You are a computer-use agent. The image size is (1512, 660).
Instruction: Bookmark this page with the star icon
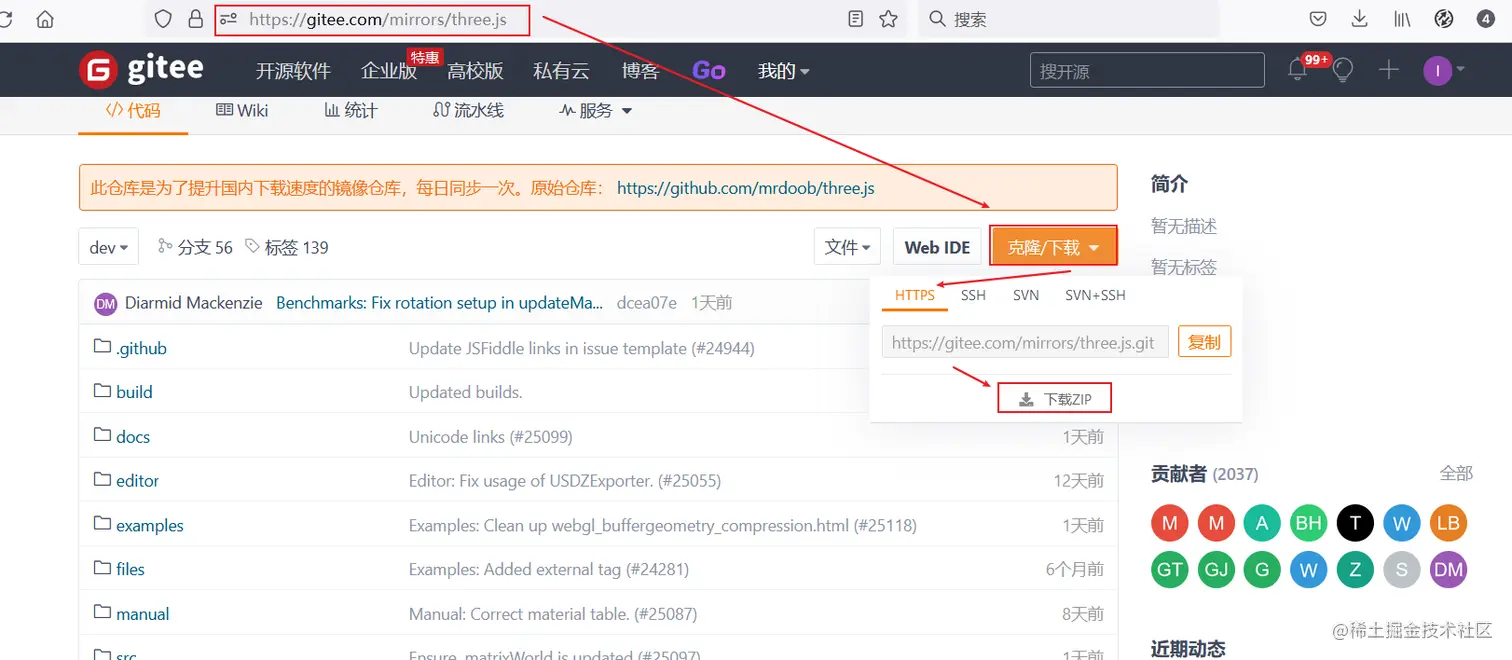(888, 19)
